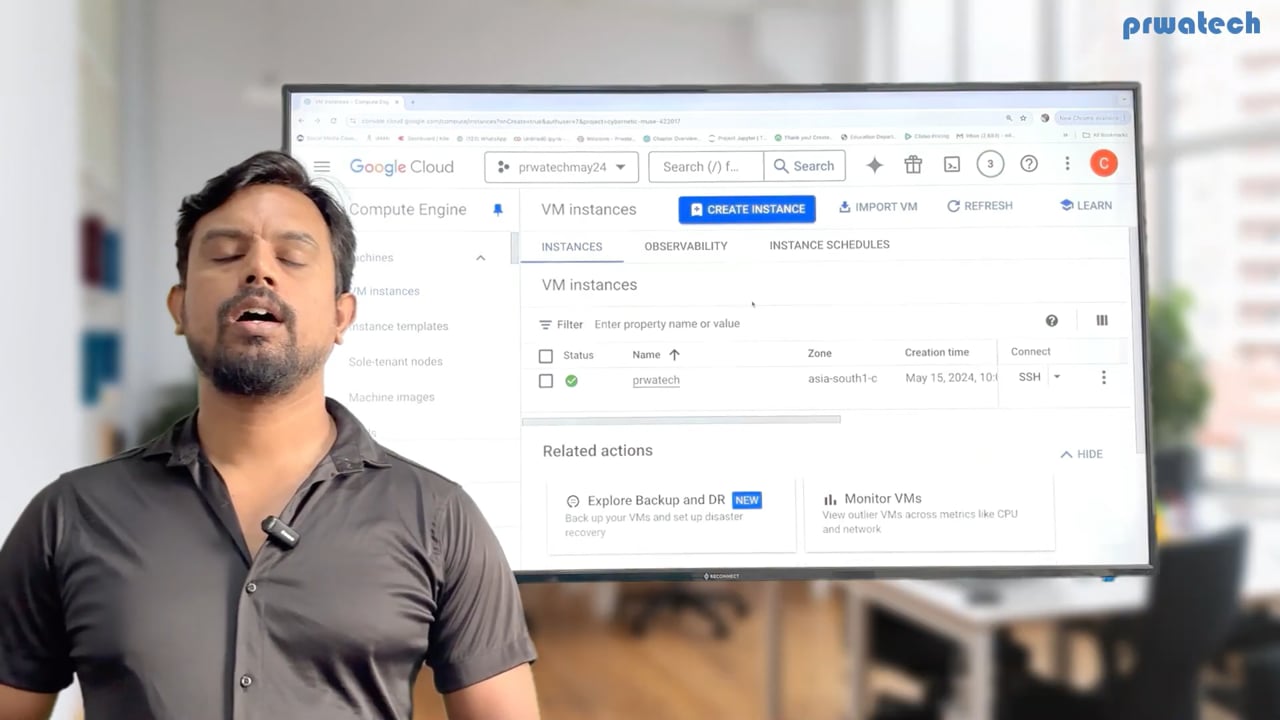1280x720 pixels.
Task: Open the header three-dot settings menu
Action: (x=1067, y=164)
